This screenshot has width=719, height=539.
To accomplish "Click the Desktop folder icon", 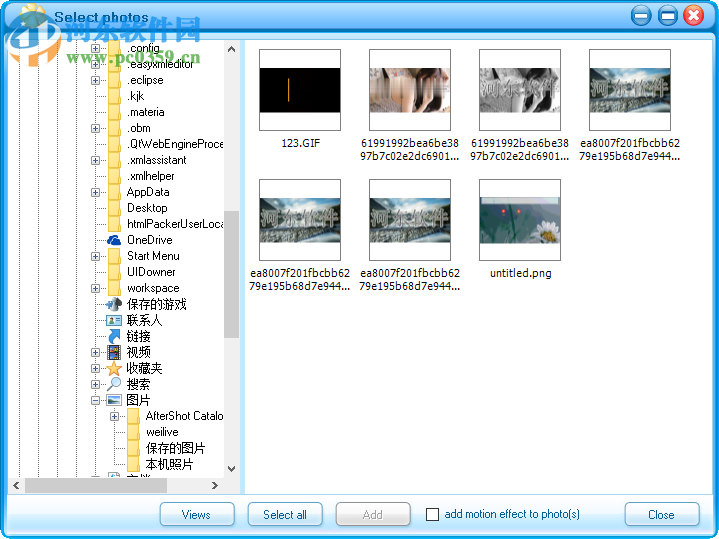I will (x=114, y=208).
